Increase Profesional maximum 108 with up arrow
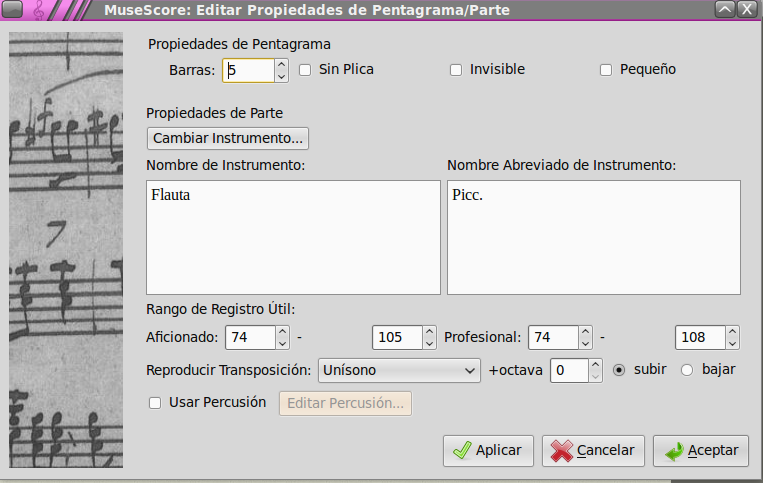Viewport: 763px width, 483px height. click(x=732, y=332)
